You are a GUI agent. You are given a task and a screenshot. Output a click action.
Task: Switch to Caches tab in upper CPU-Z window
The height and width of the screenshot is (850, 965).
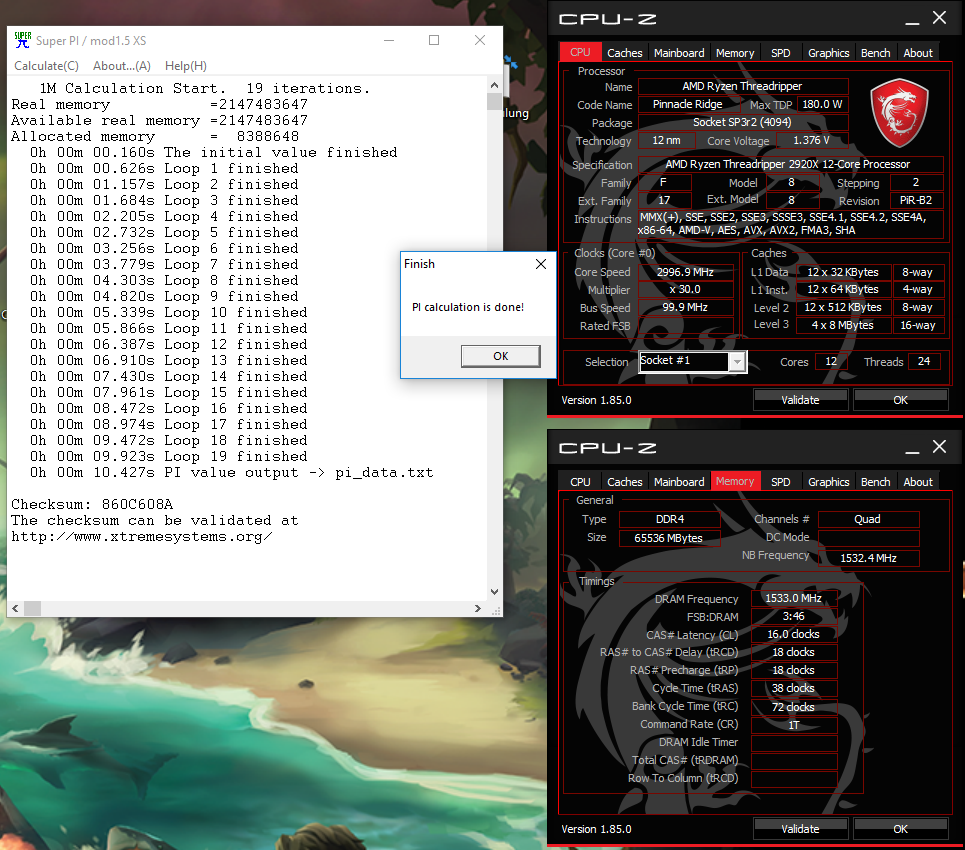pos(624,53)
